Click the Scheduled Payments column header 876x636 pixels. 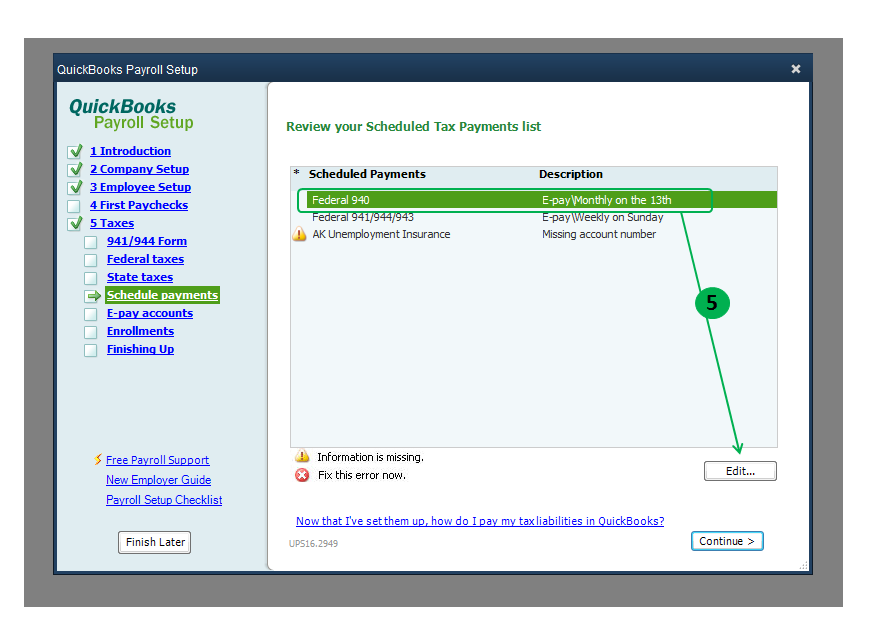click(367, 174)
